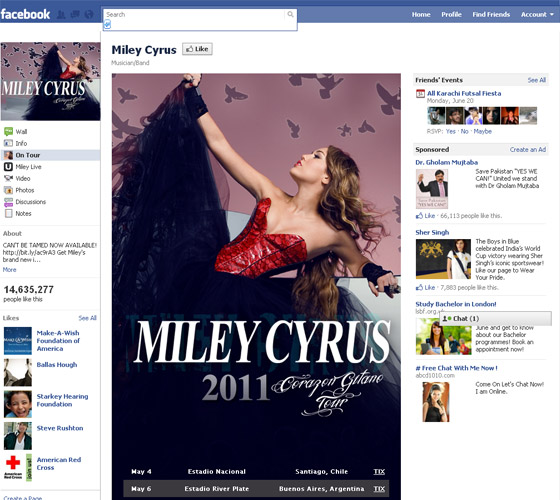Click Dr. Gholam Mujtaba ad image
Screen dimensions: 560x500
432,189
